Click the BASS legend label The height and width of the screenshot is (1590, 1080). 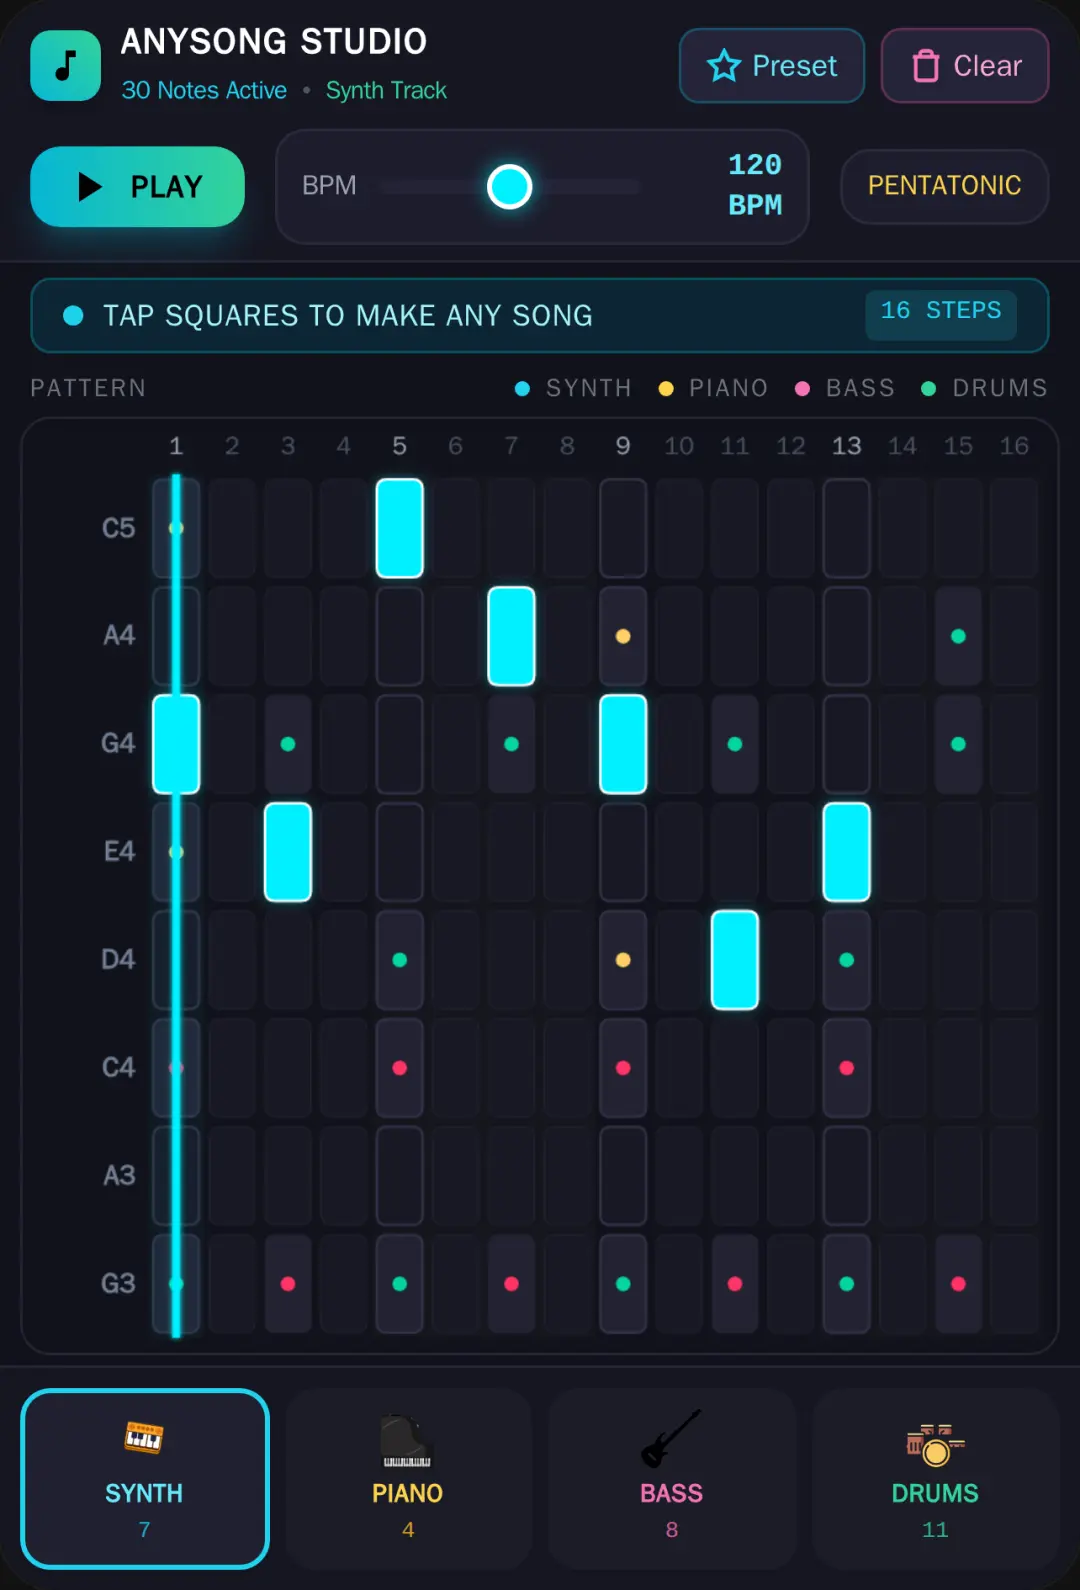tap(860, 388)
